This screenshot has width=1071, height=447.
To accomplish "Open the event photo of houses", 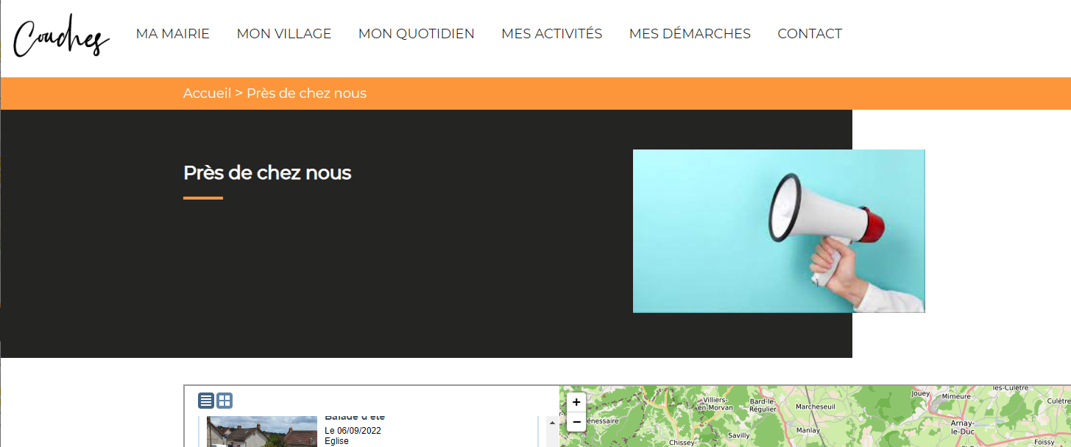I will 262,431.
